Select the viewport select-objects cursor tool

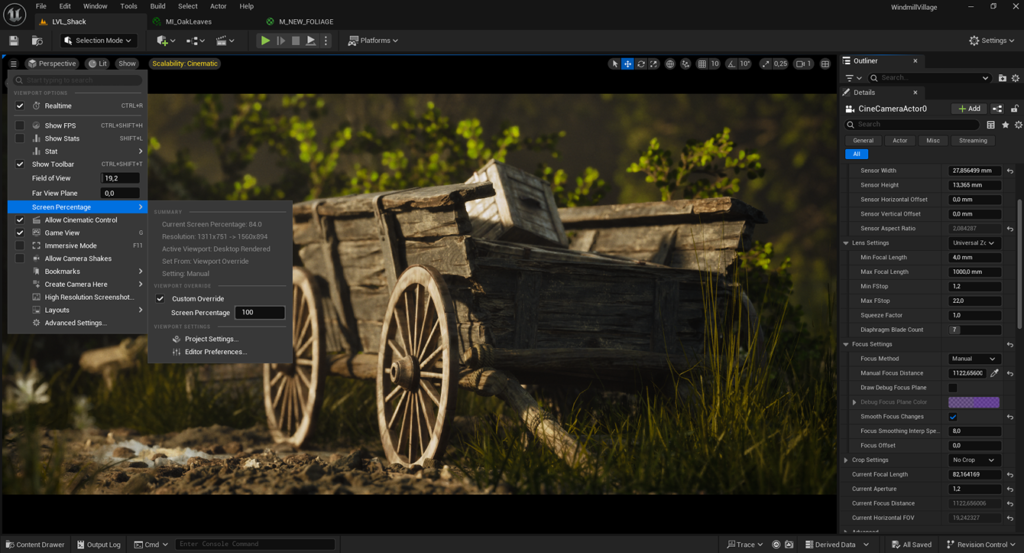(x=614, y=64)
